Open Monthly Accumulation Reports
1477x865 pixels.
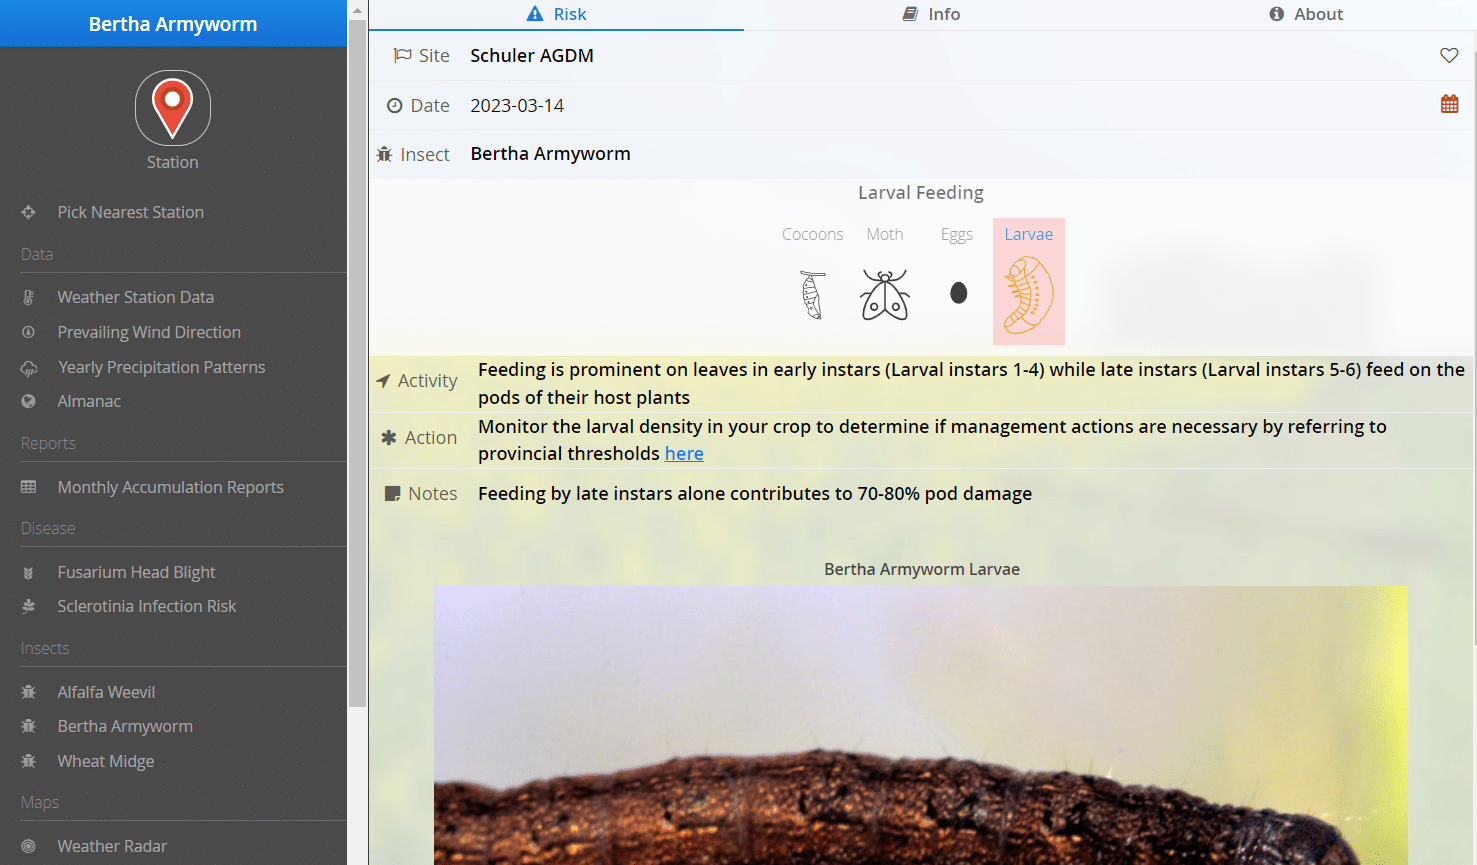[x=171, y=487]
